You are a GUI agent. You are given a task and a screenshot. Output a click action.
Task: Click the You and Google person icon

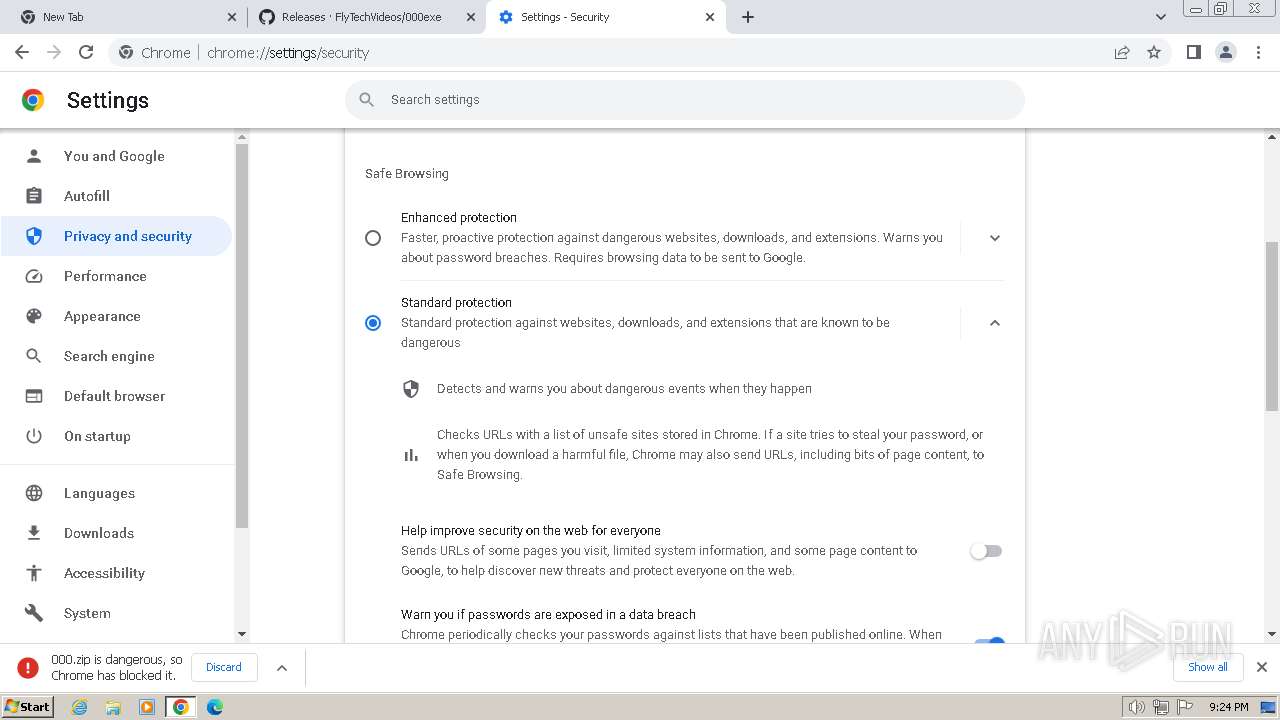pos(34,156)
